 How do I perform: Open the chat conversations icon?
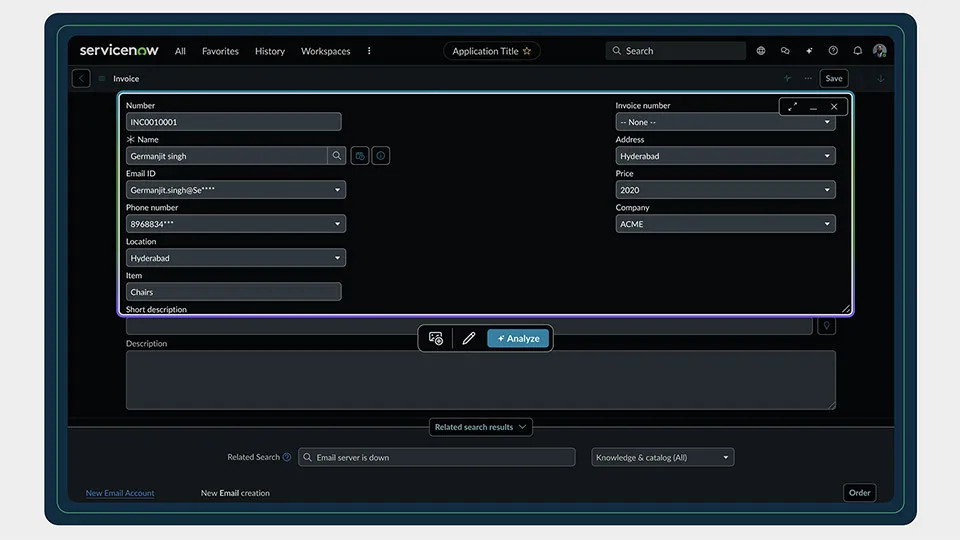point(785,51)
